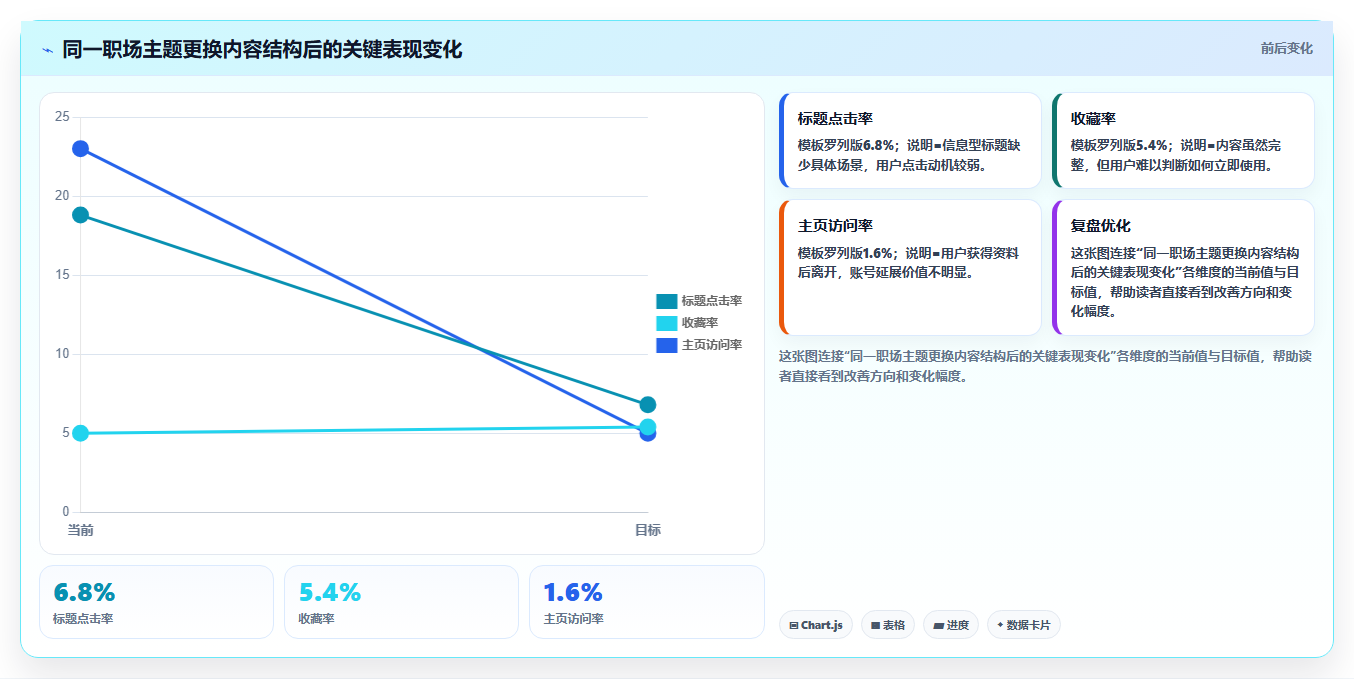Open the 6.8% 标题点击率 stat card

[156, 602]
